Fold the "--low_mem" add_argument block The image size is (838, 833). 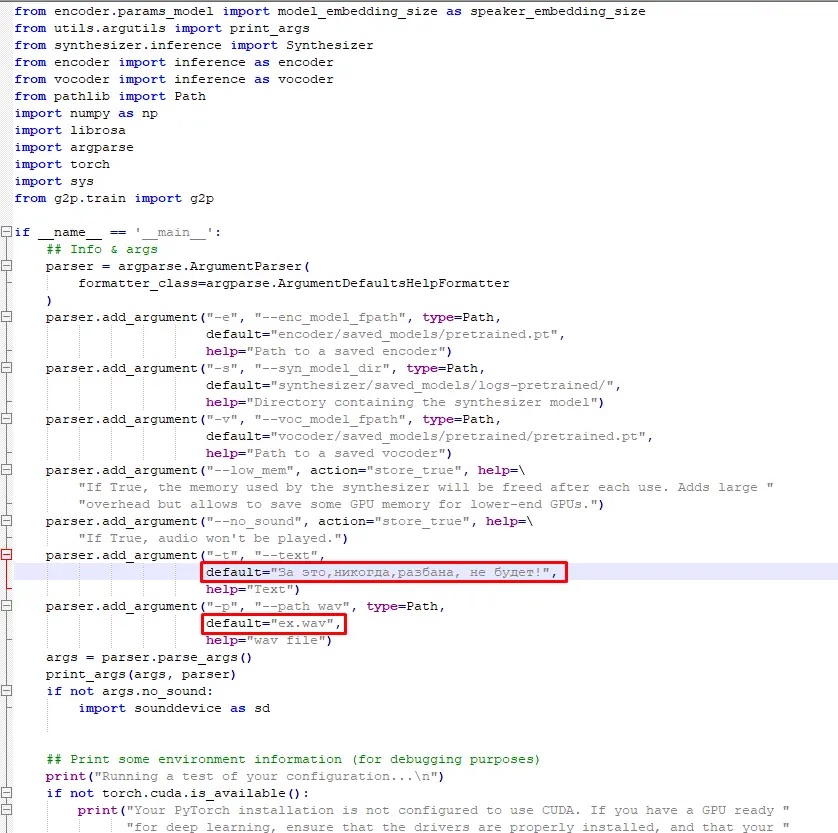click(x=6, y=470)
